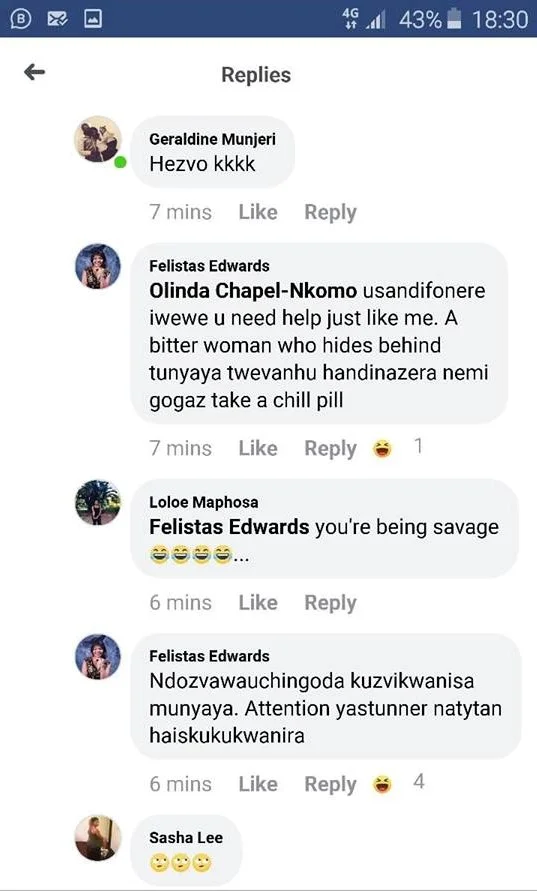Open tagged Felistas Edwards link in Loloe's comment
Viewport: 537px width, 891px height.
click(x=229, y=527)
